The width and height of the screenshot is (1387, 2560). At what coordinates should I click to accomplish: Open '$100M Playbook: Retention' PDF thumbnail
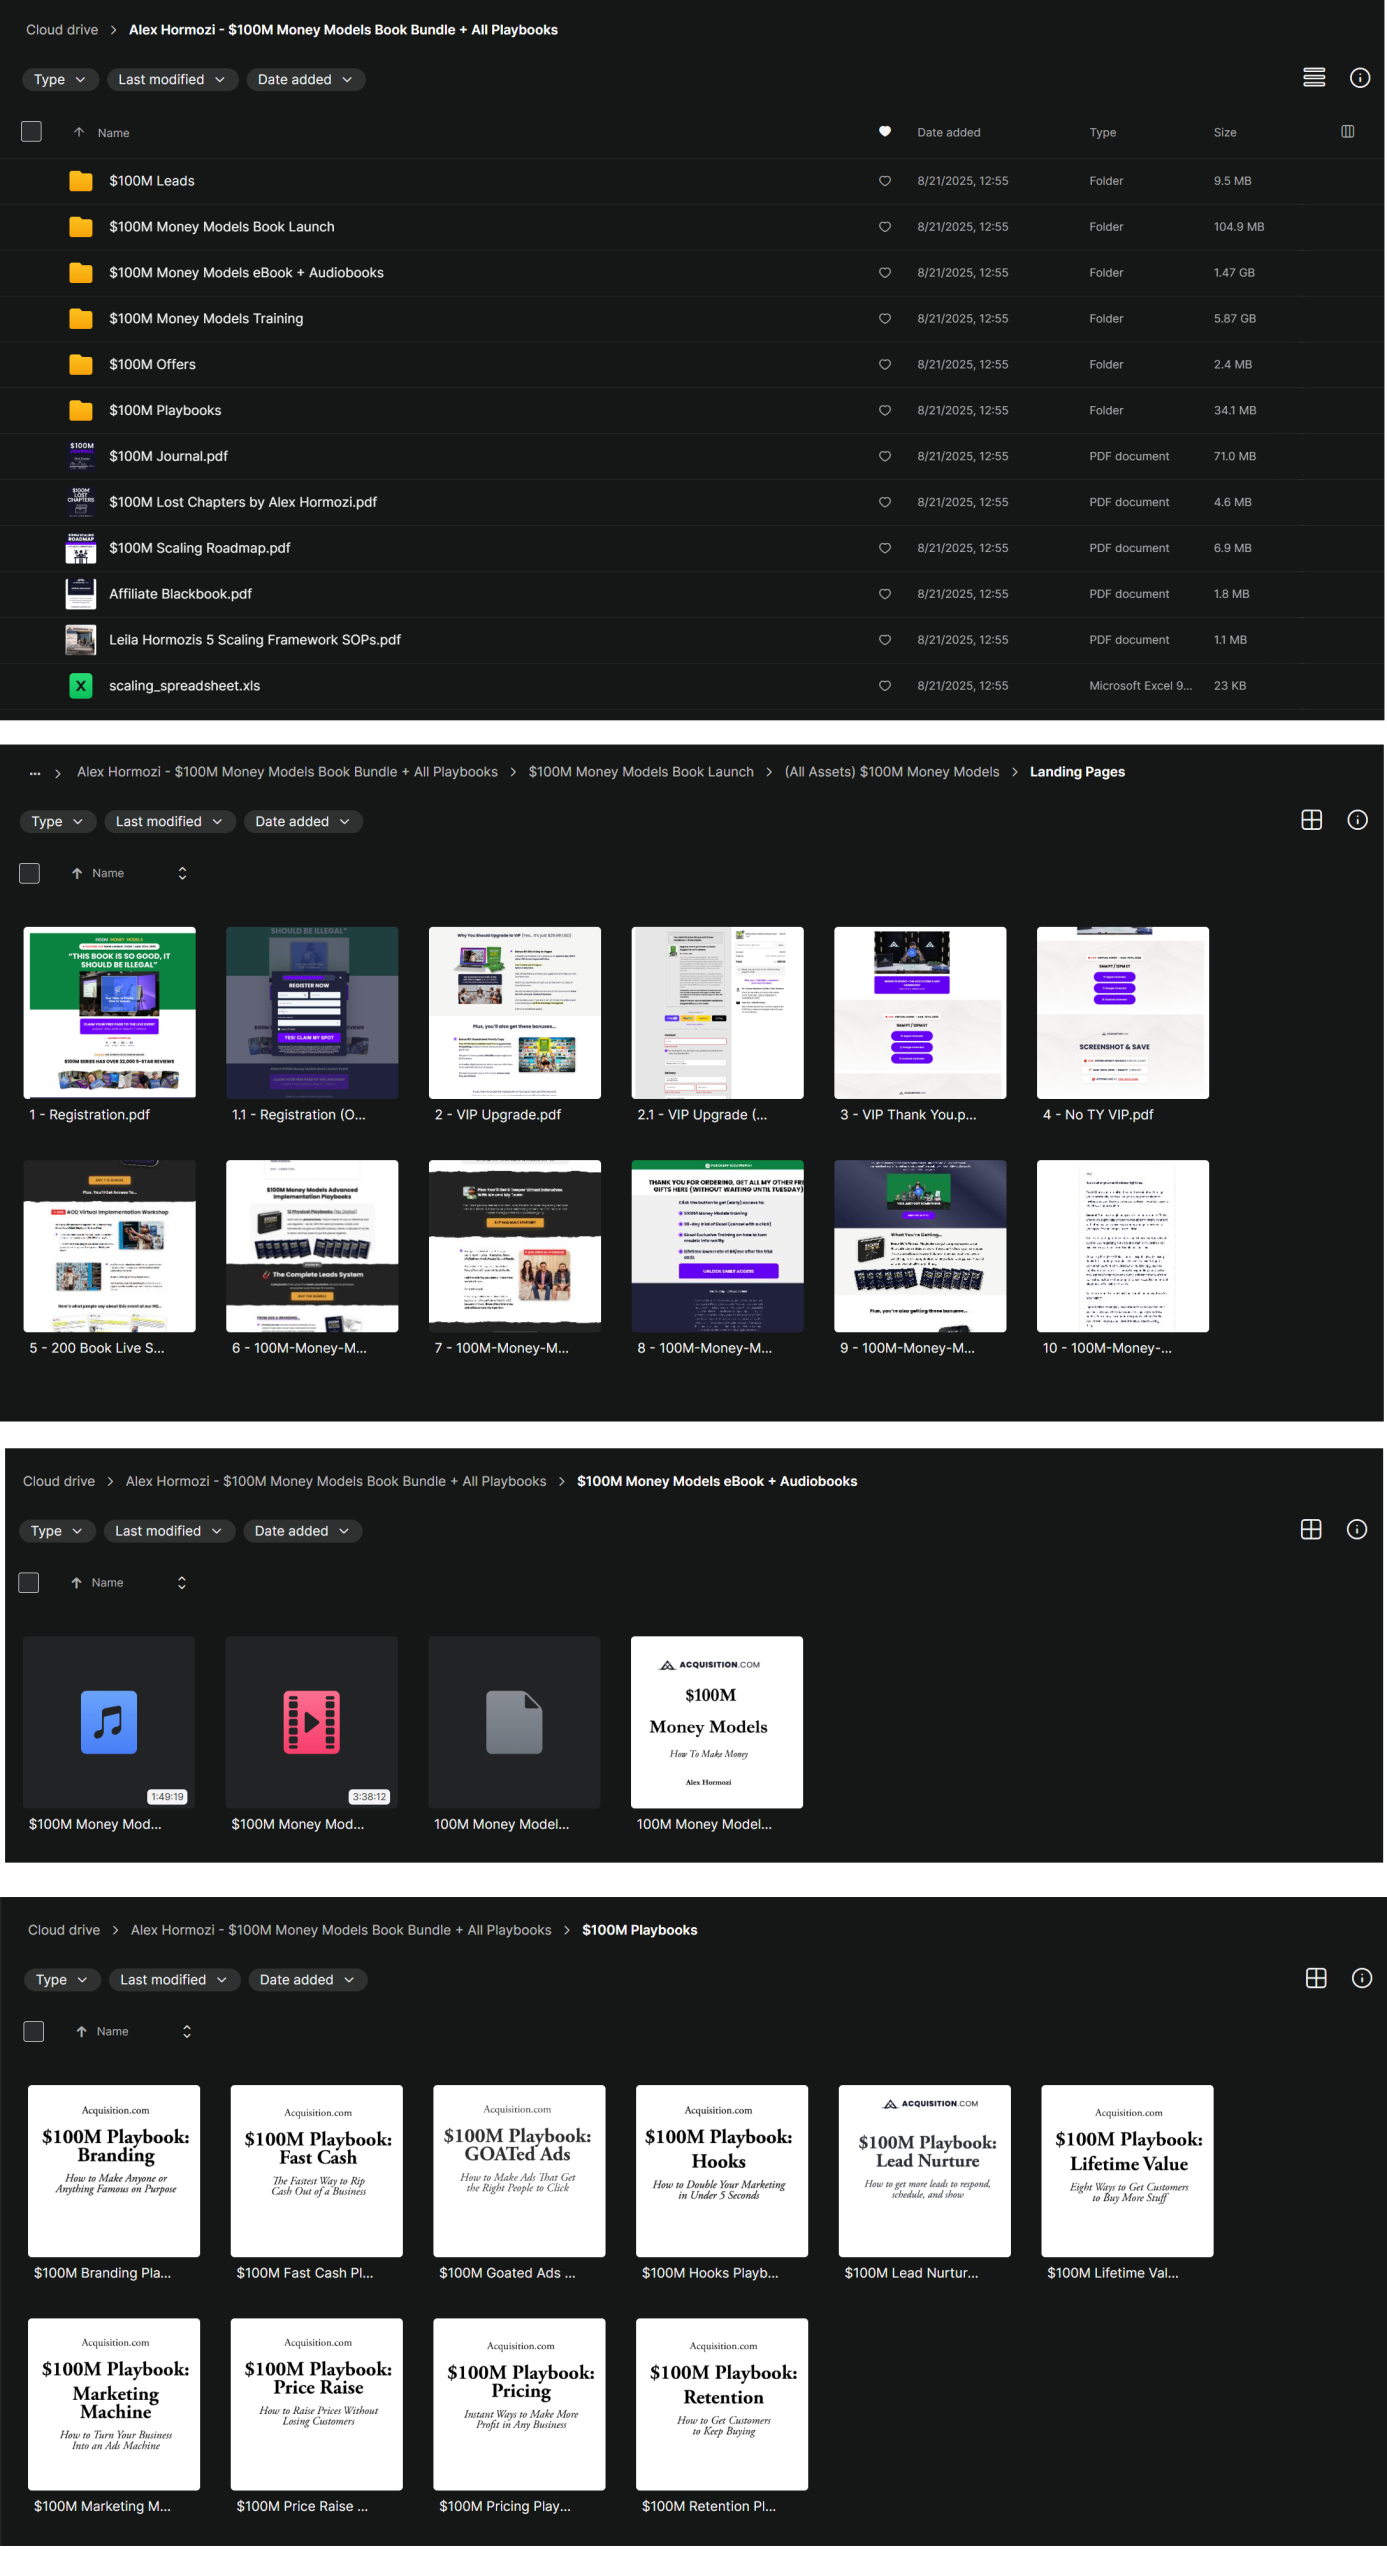(x=721, y=2404)
